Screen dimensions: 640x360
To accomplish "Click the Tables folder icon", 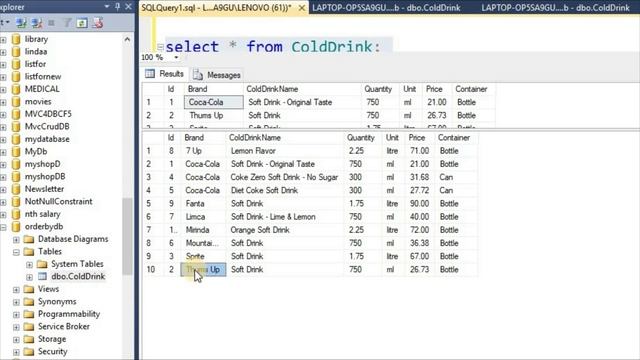I will coord(29,251).
